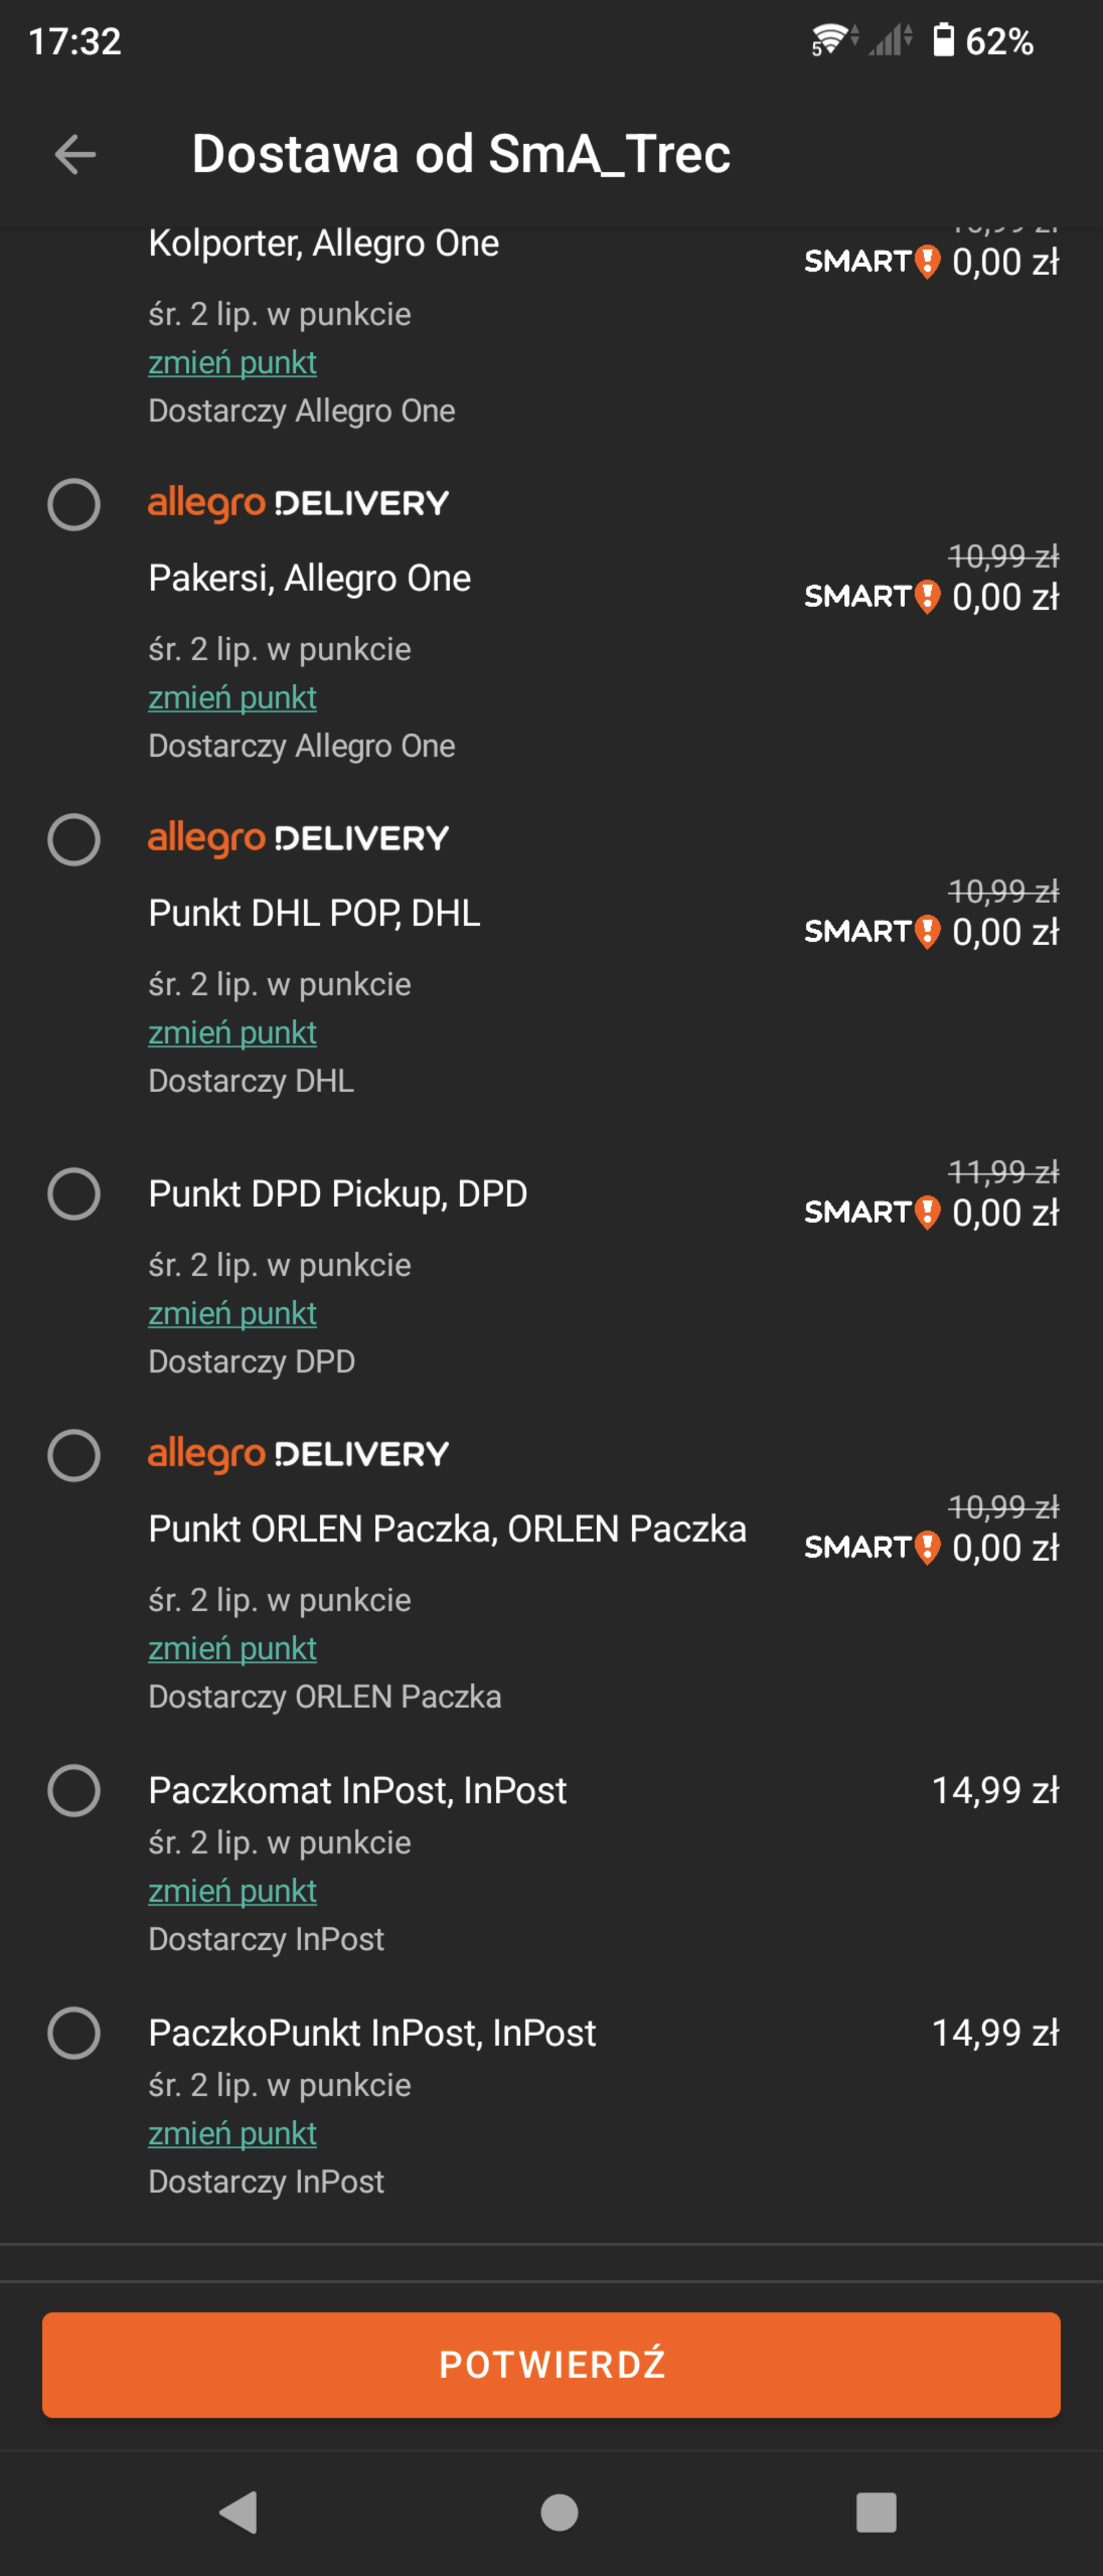Select Punkt DPD Pickup radio button
The image size is (1103, 2576).
point(74,1194)
